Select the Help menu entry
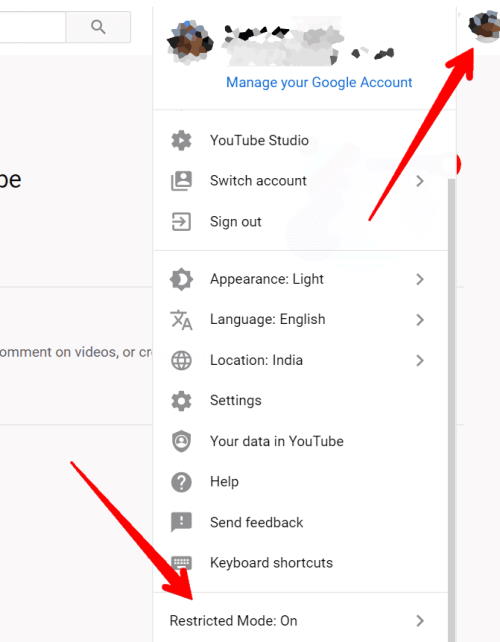 click(x=301, y=482)
